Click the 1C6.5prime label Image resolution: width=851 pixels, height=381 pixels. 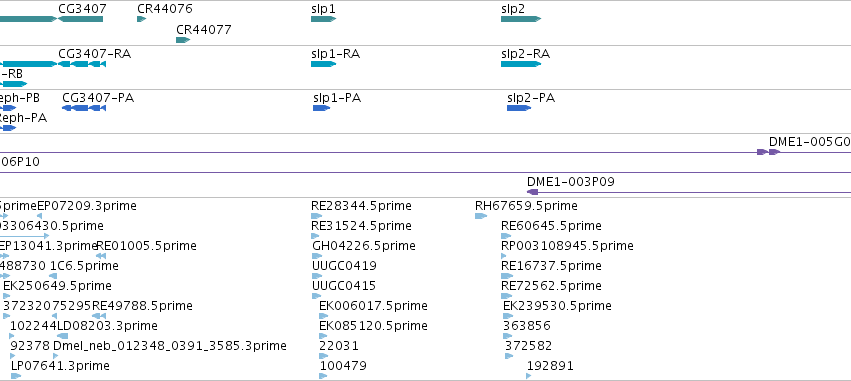pyautogui.click(x=84, y=266)
